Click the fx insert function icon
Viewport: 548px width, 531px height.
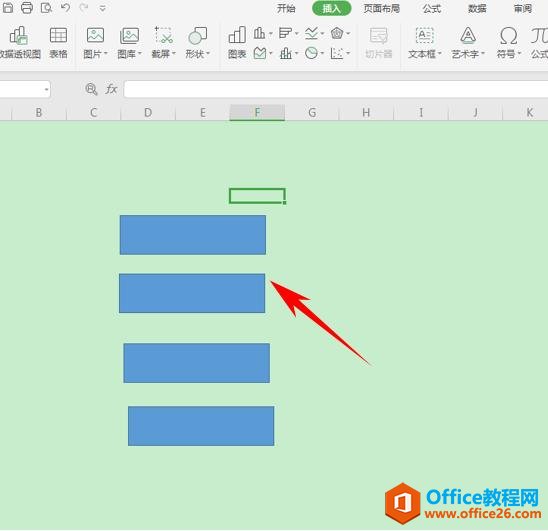click(x=111, y=89)
